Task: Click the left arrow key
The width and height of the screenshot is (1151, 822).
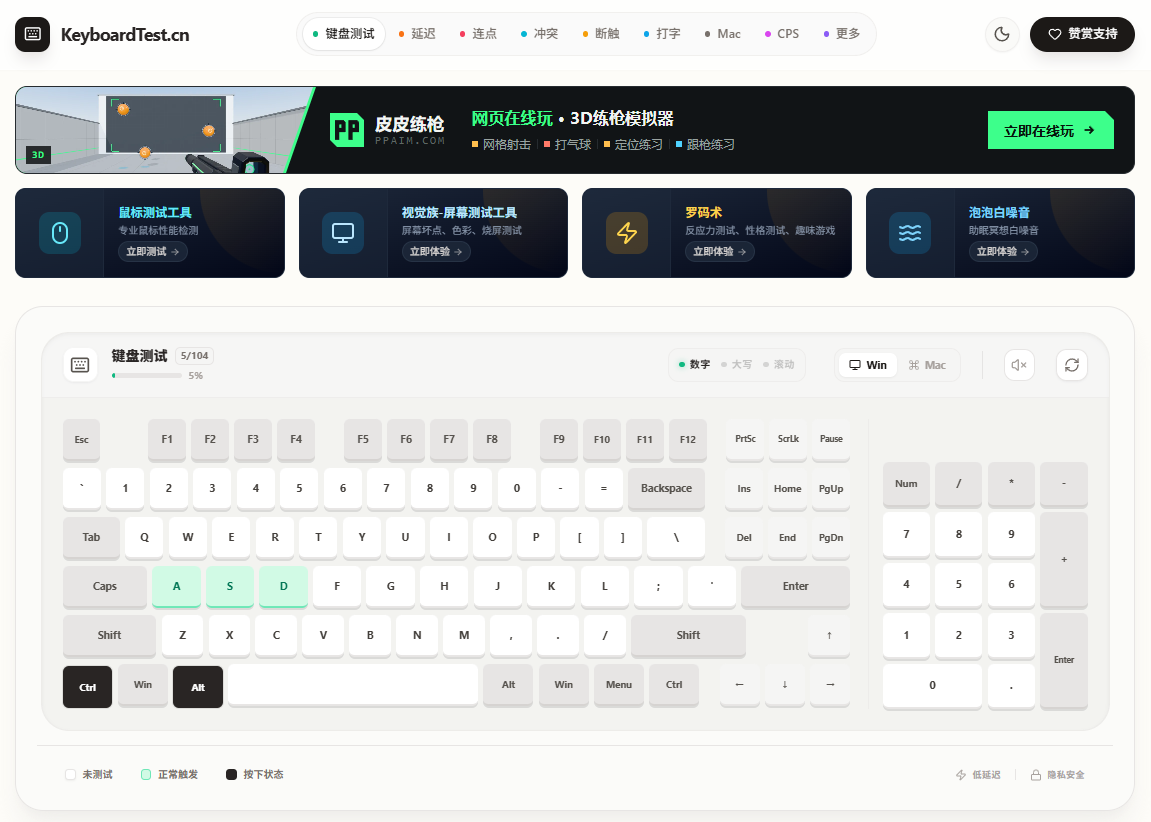Action: click(739, 685)
